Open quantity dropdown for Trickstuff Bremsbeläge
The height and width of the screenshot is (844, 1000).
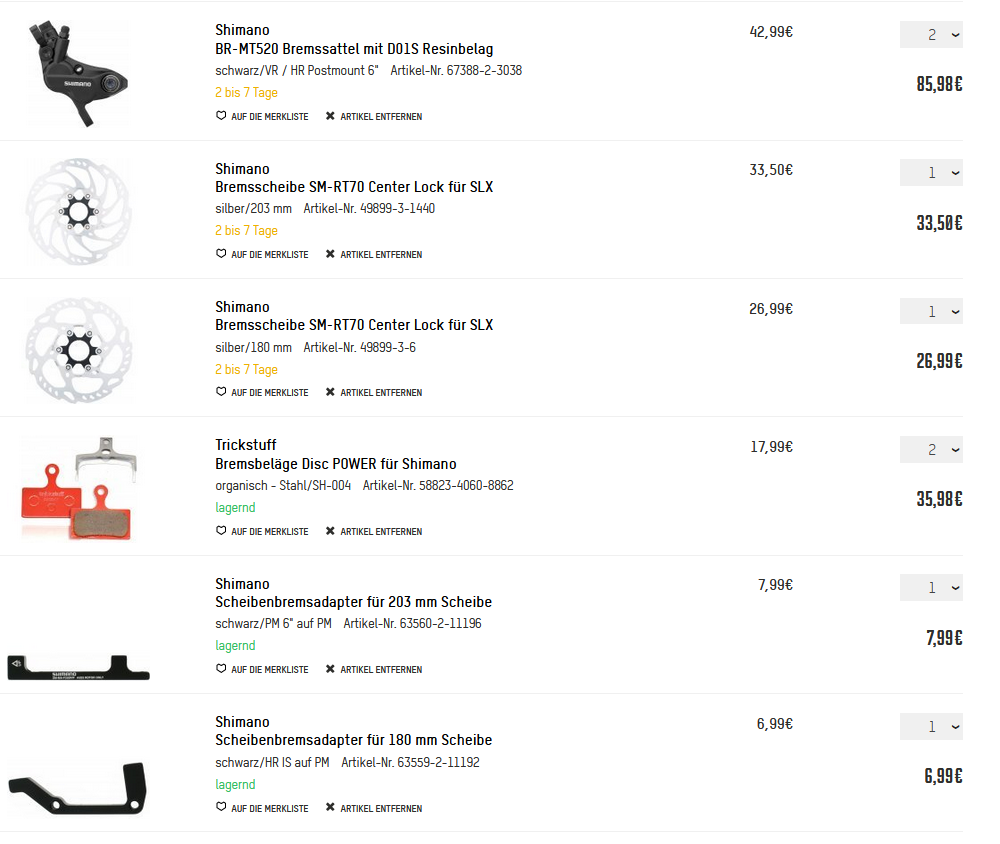pos(931,450)
